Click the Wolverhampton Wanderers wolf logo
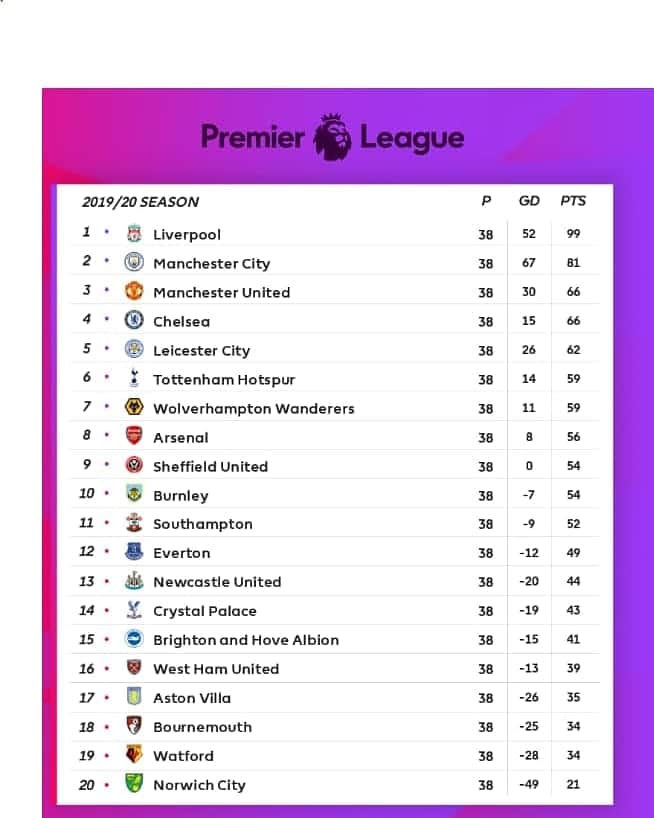Image resolution: width=654 pixels, height=818 pixels. click(x=134, y=407)
